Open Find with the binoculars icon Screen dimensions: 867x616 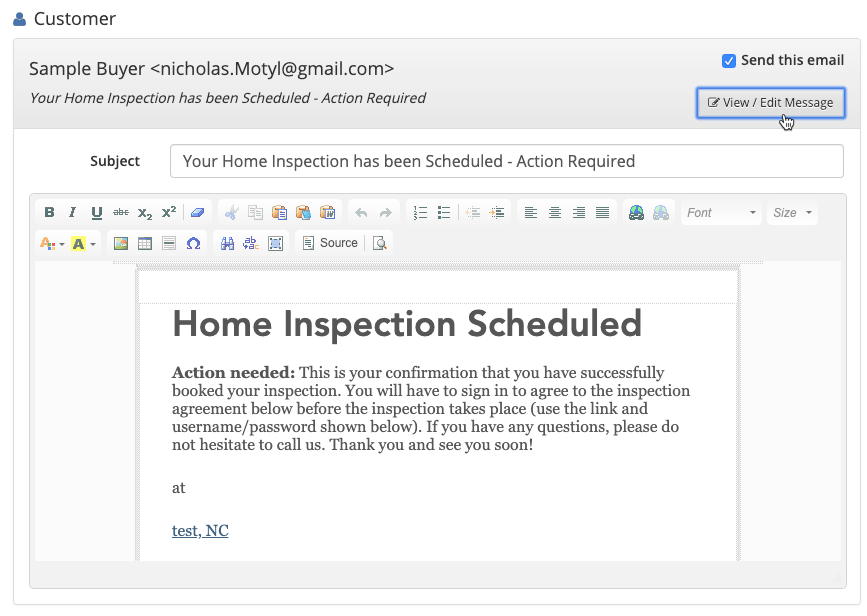[227, 243]
